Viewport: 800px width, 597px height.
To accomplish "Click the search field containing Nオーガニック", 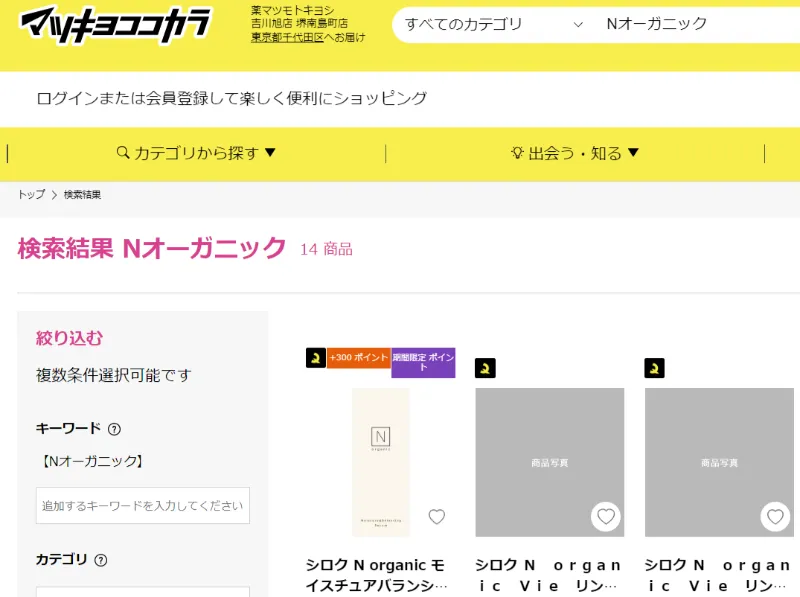I will (699, 24).
